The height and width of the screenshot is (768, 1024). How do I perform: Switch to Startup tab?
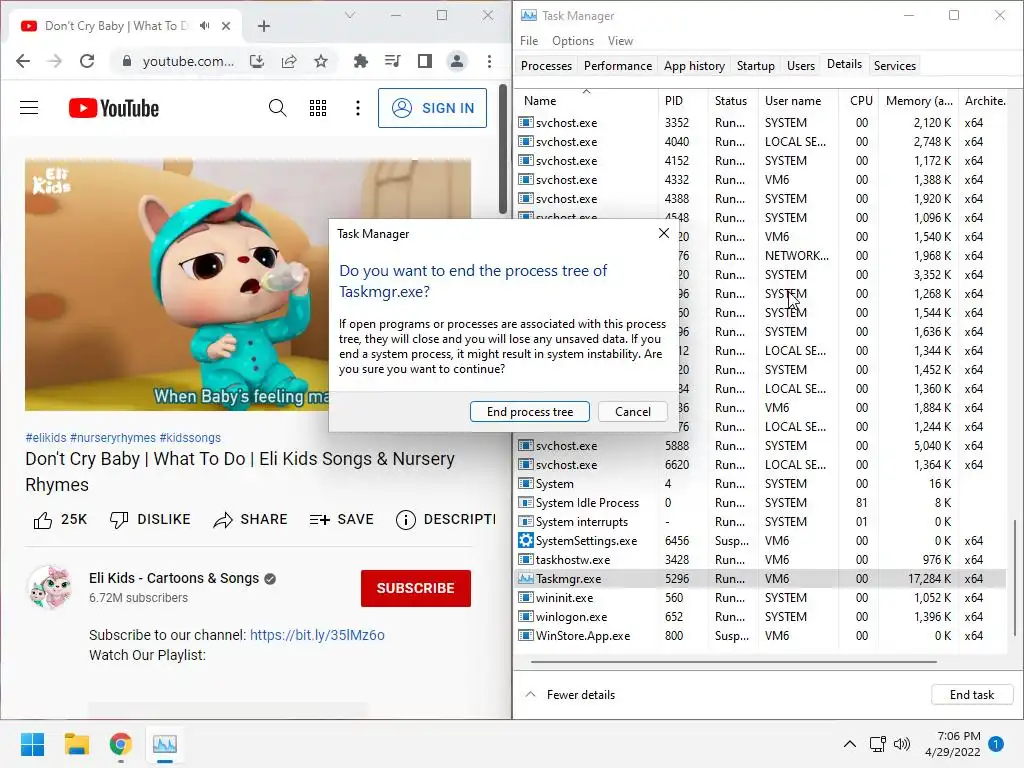pyautogui.click(x=756, y=66)
